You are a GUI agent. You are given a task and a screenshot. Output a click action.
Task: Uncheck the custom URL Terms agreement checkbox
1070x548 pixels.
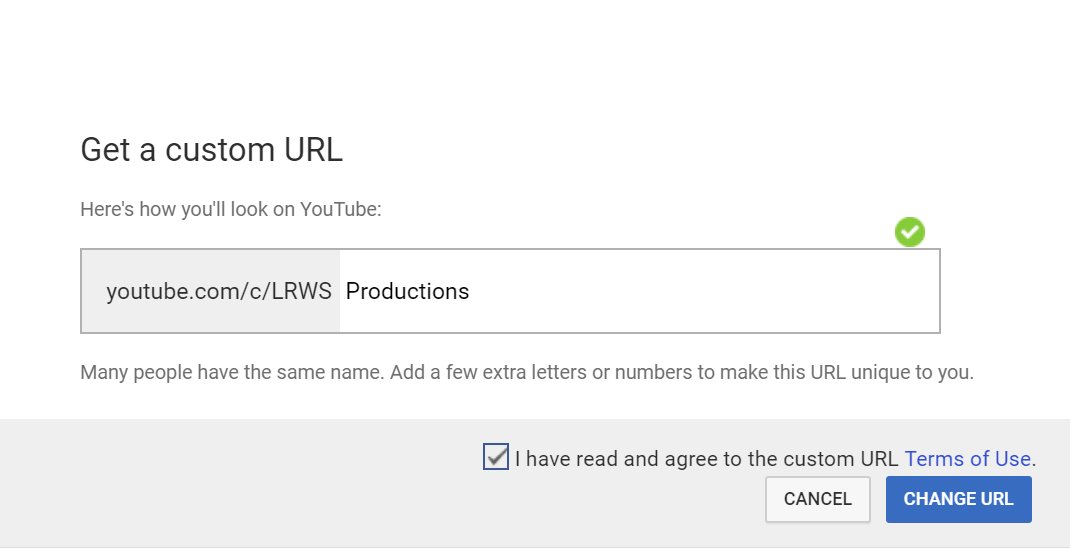tap(495, 457)
